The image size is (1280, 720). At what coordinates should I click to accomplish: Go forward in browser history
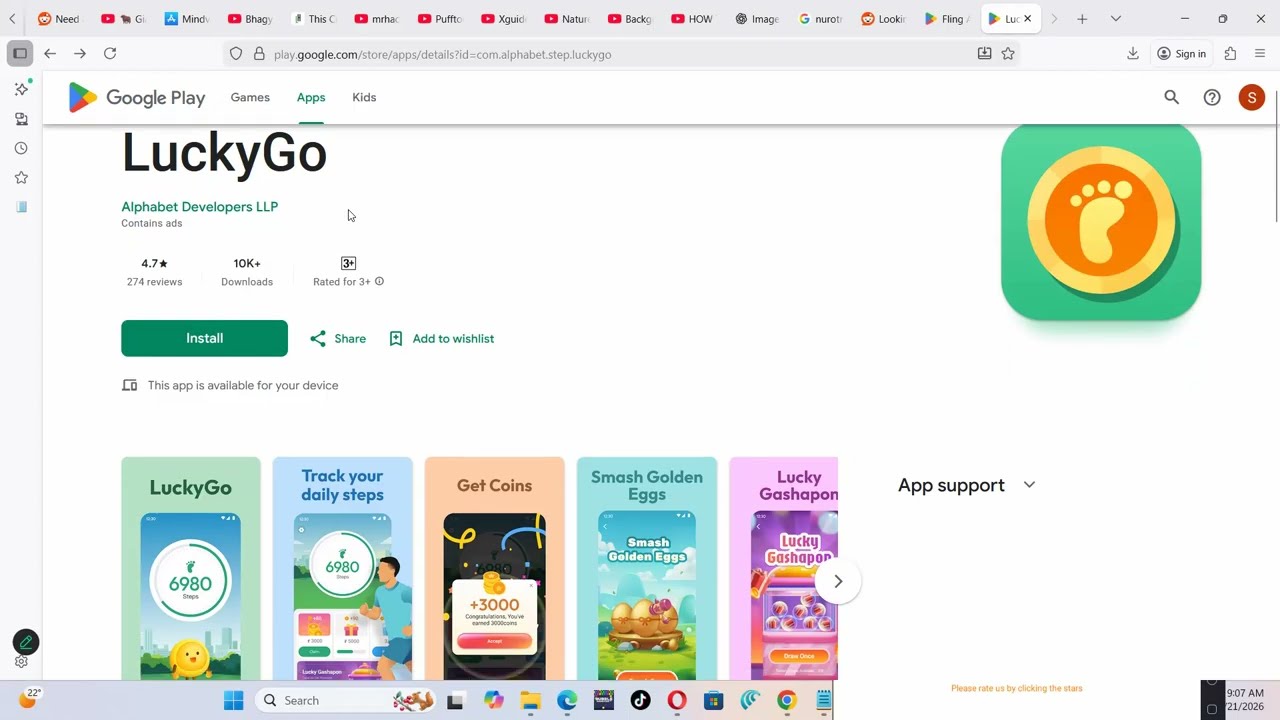pos(80,53)
